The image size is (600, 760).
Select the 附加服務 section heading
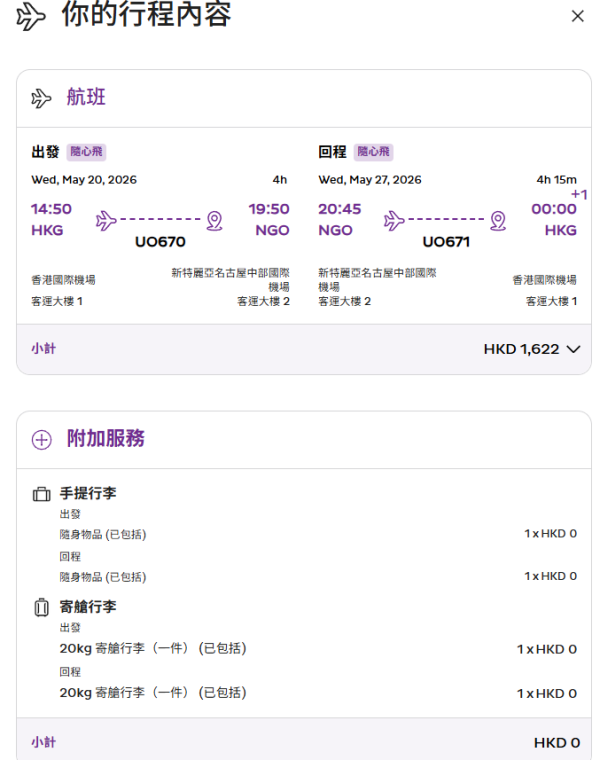pos(106,439)
